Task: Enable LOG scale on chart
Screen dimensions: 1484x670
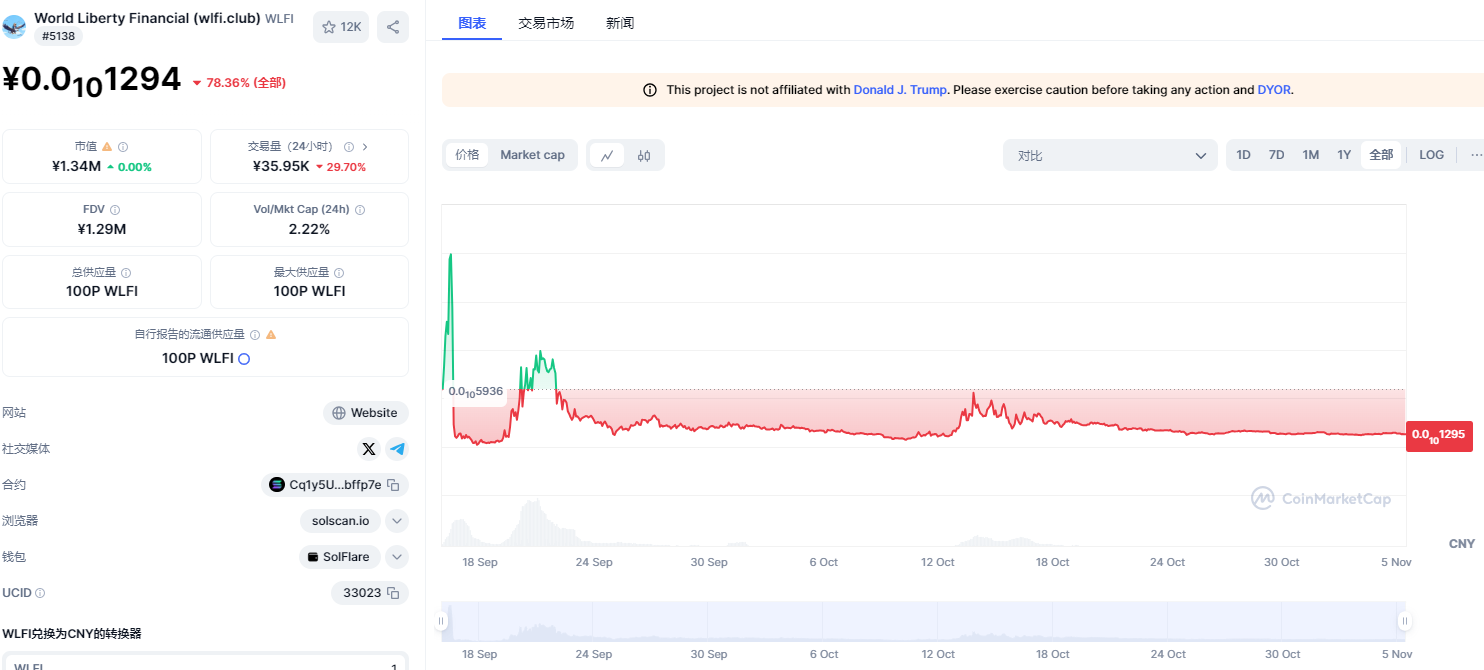Action: 1431,155
